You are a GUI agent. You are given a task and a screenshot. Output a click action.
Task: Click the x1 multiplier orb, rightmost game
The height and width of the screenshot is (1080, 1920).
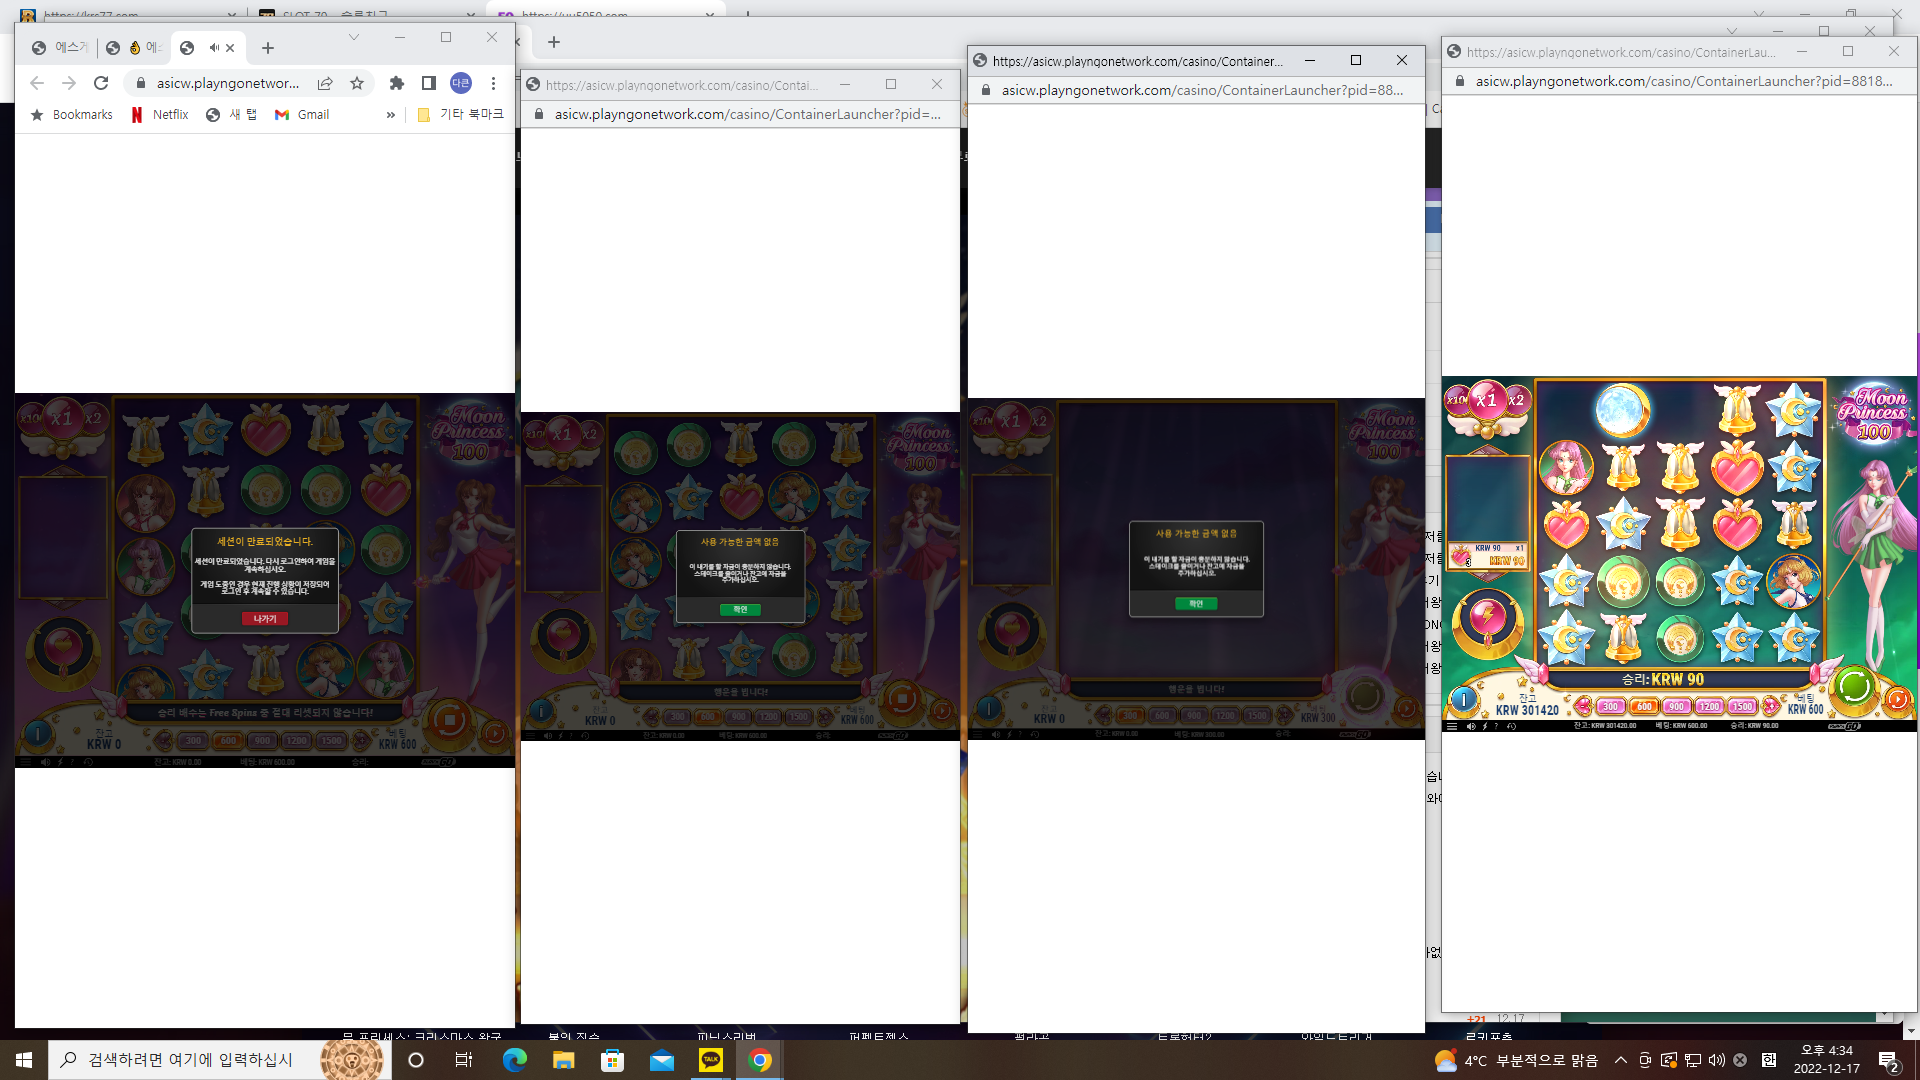click(x=1487, y=401)
